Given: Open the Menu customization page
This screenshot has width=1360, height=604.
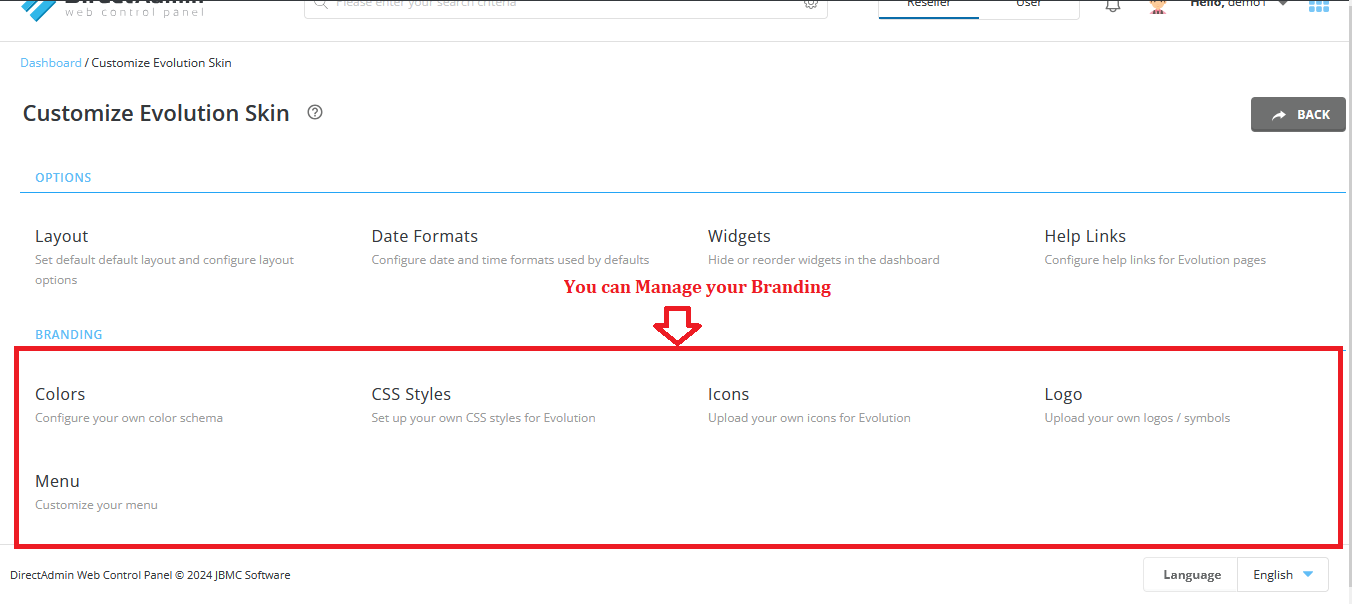Looking at the screenshot, I should 57,481.
